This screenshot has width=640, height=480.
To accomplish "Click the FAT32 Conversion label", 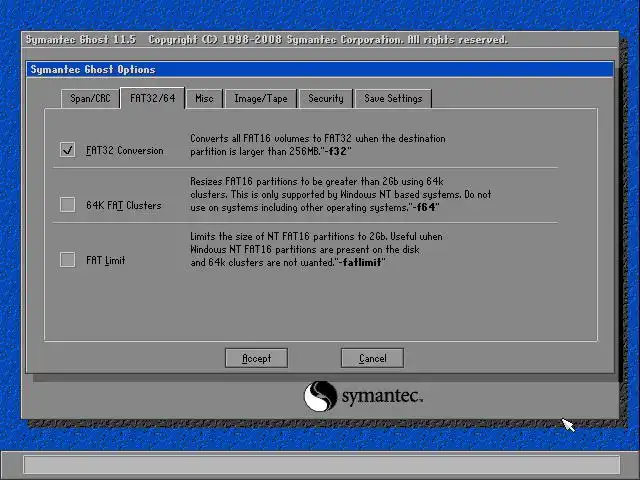I will click(124, 151).
